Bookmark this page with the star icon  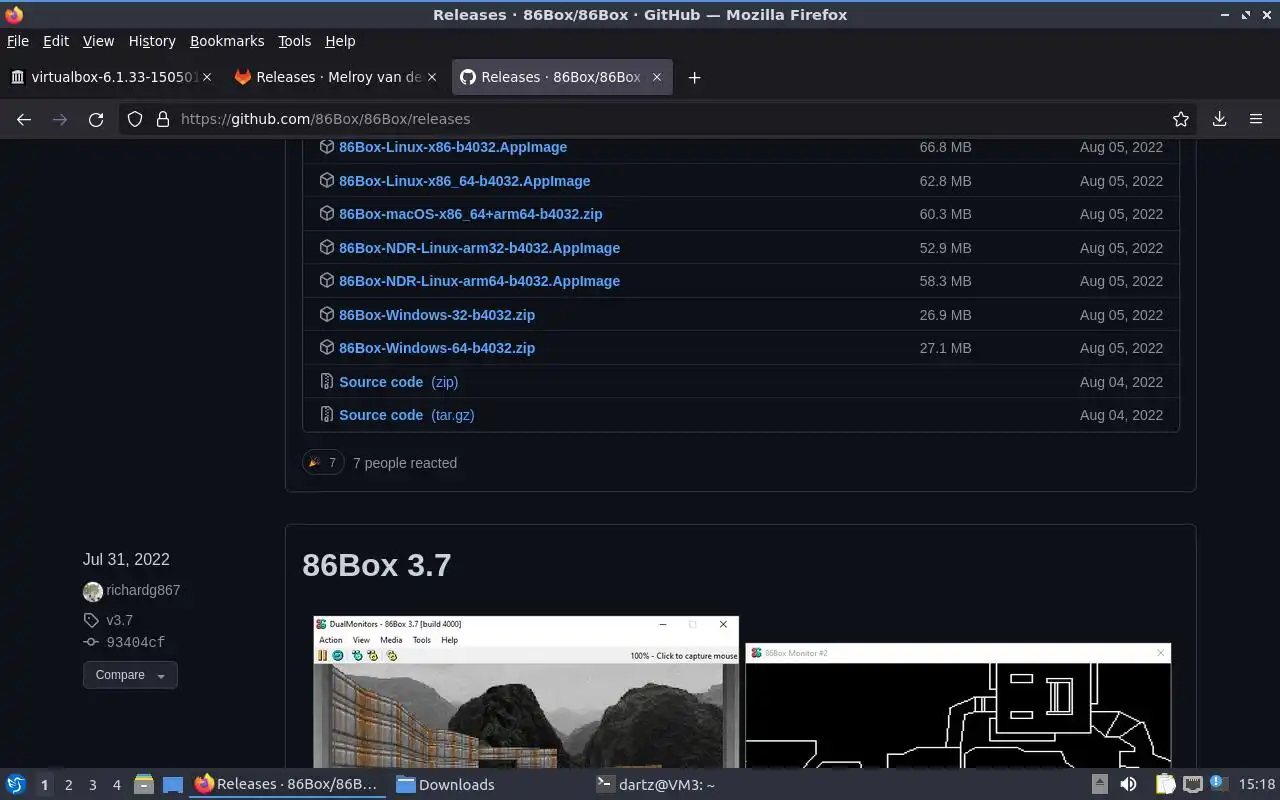click(1181, 119)
